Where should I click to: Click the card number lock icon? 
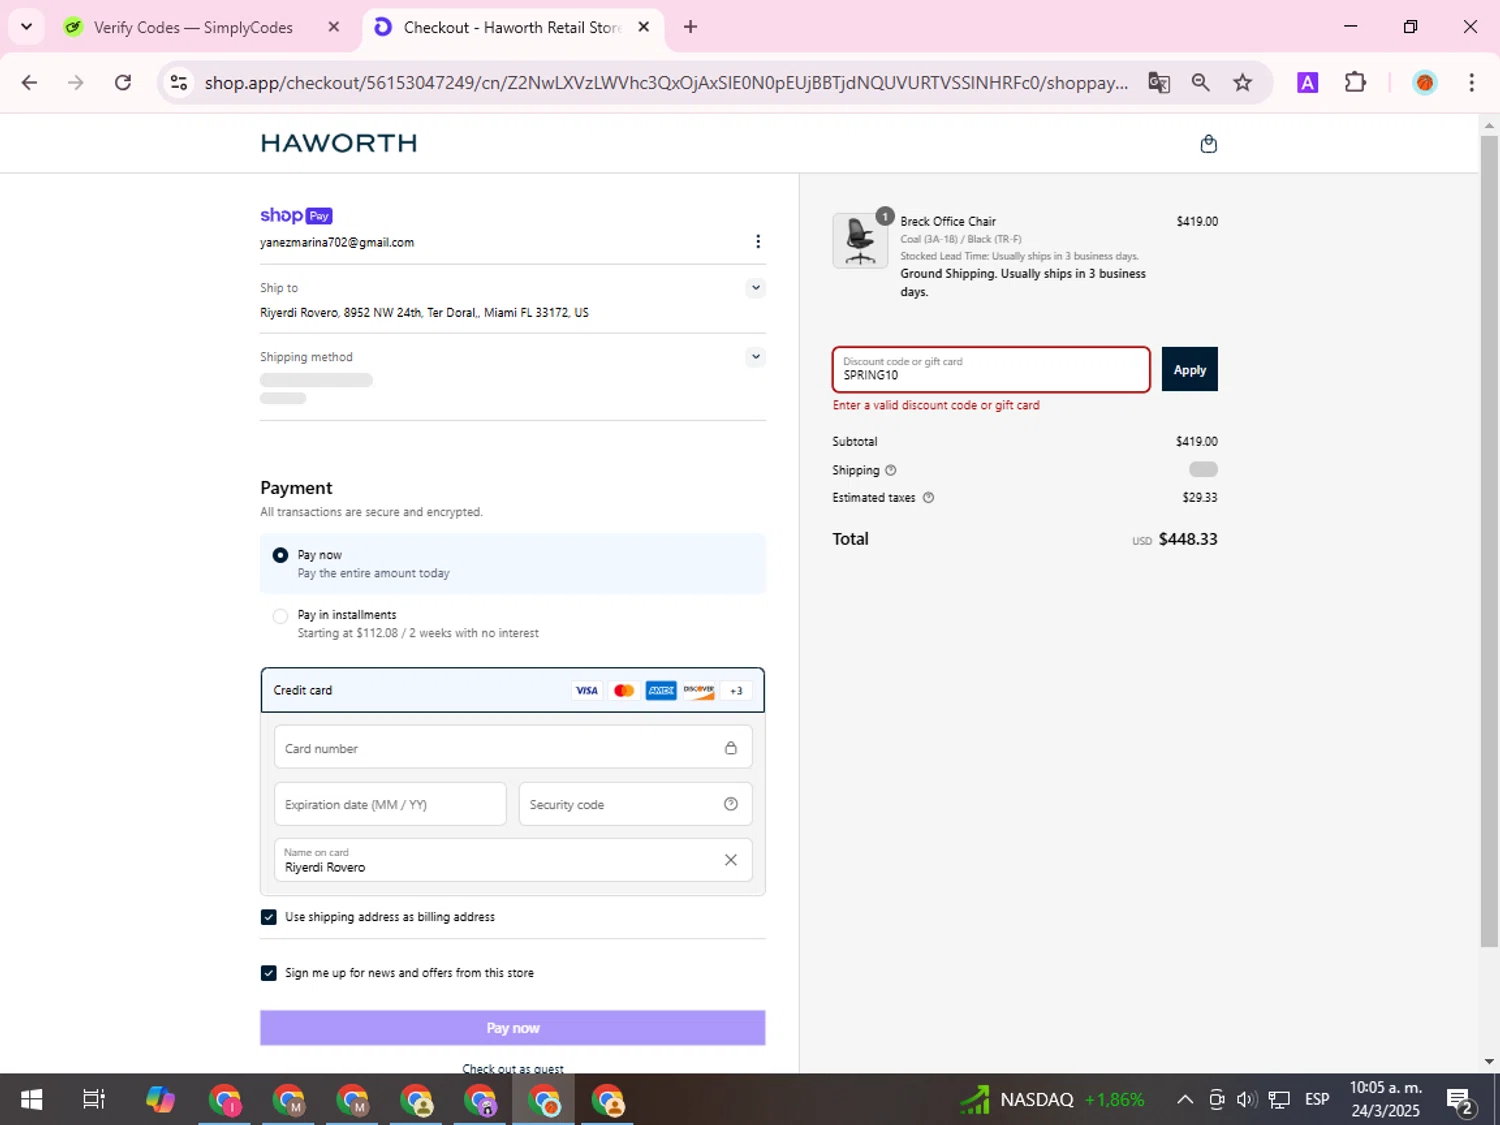(731, 748)
